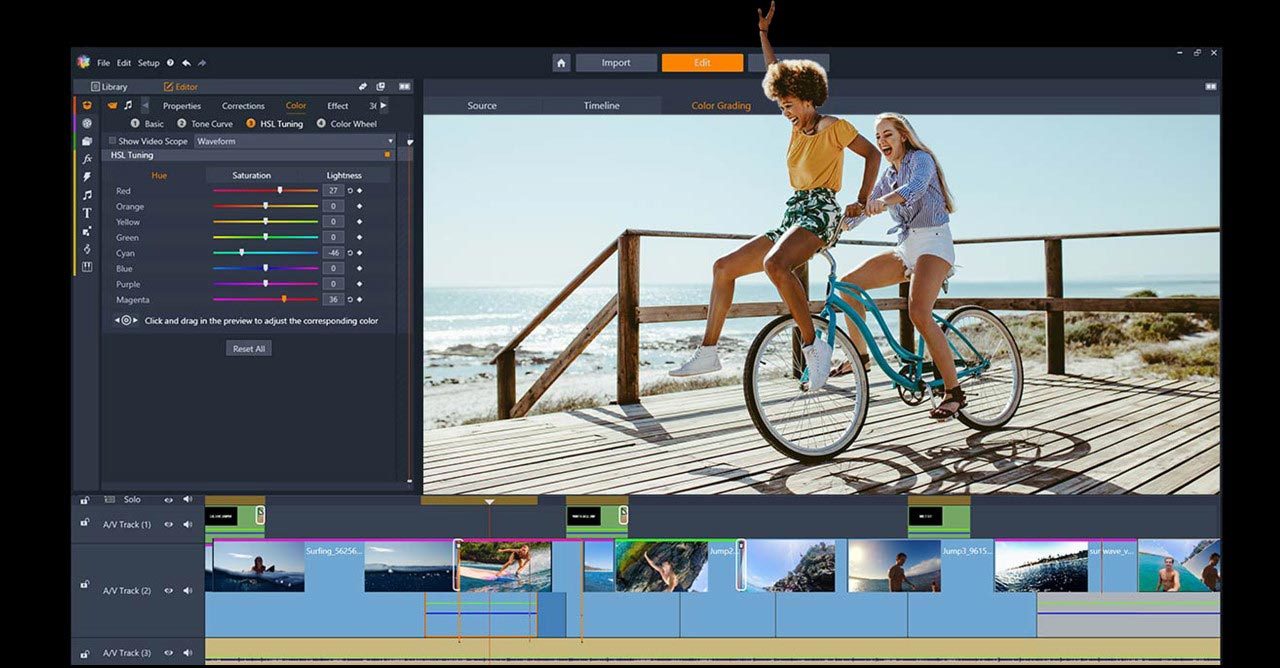This screenshot has width=1280, height=668.
Task: Reset the Cyan hue value
Action: (350, 253)
